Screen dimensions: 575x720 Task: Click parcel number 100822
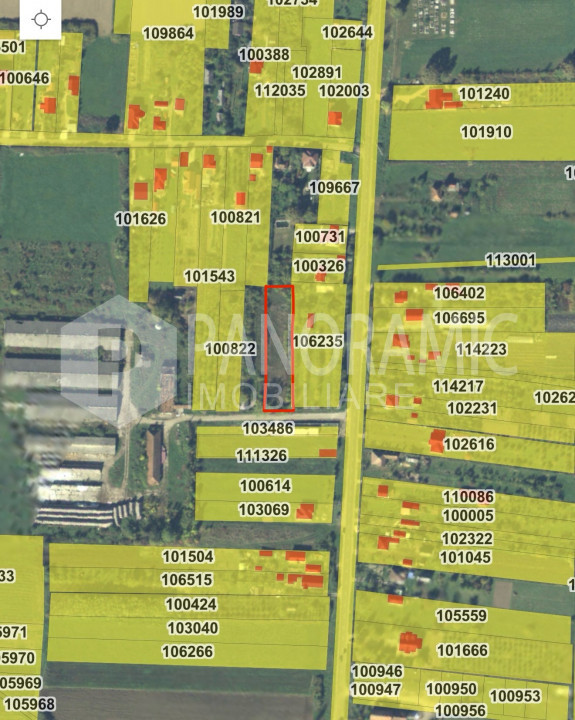(230, 349)
